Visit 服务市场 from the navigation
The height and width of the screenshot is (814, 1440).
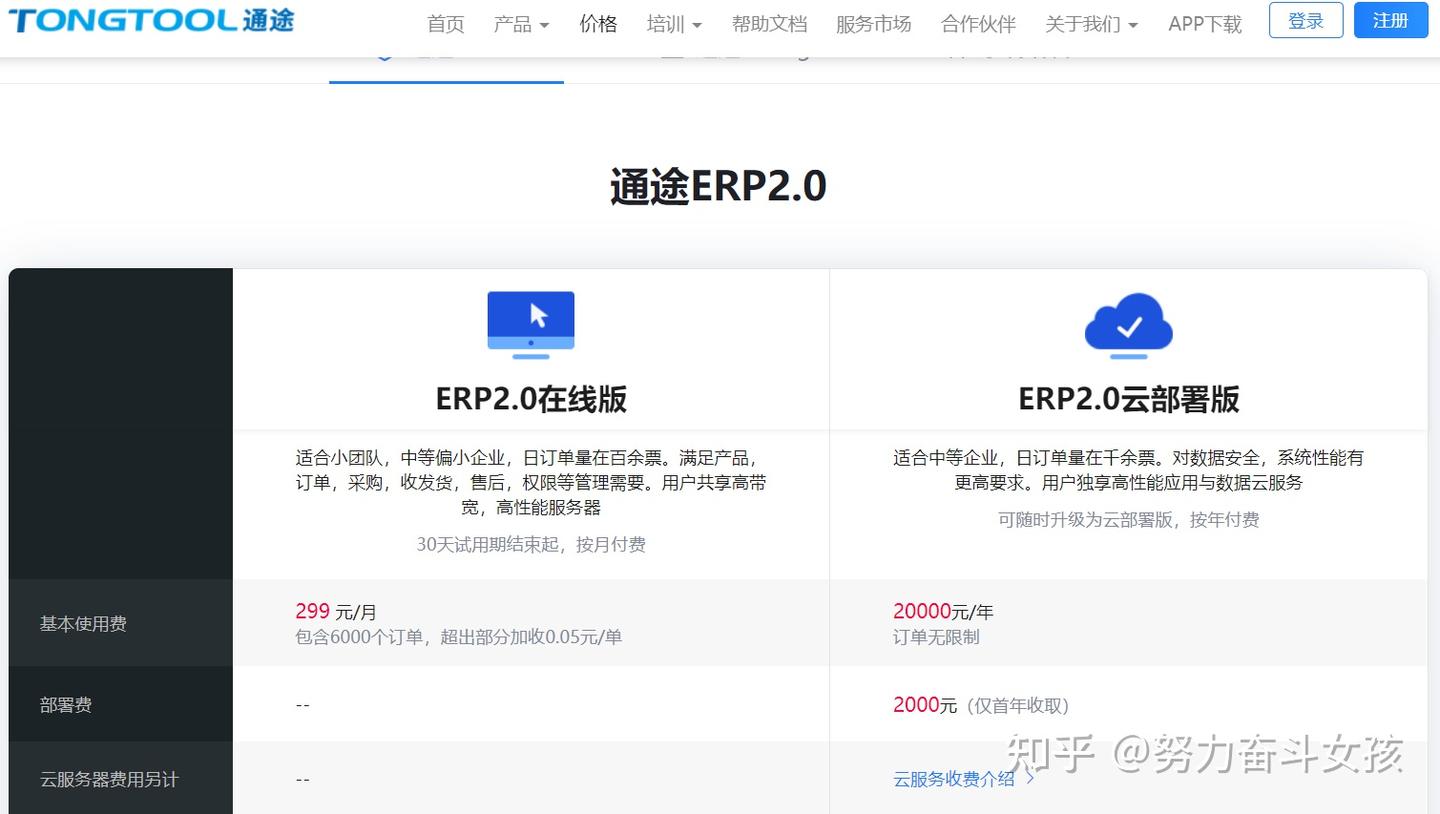873,24
